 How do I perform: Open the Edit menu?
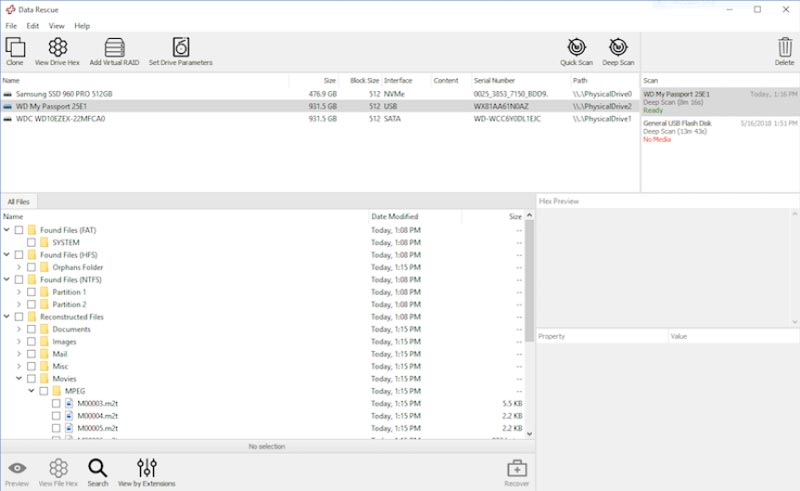[33, 26]
